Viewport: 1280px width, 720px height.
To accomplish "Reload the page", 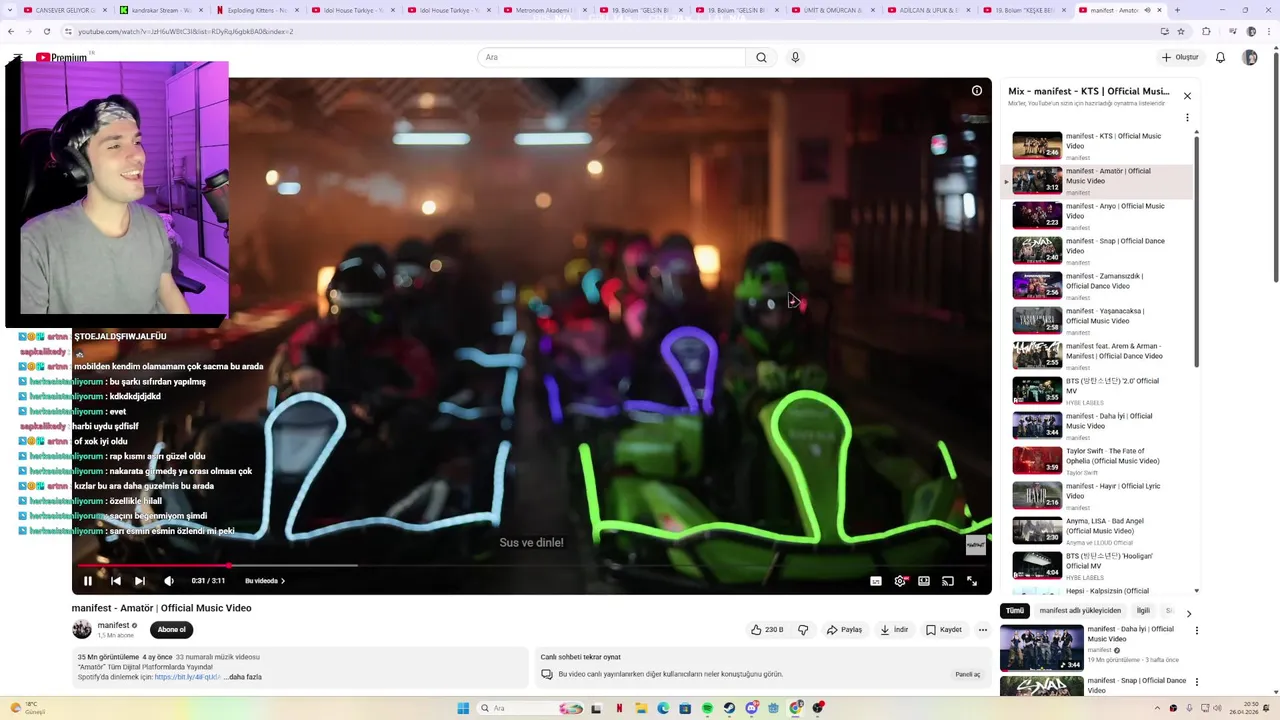I will click(46, 32).
